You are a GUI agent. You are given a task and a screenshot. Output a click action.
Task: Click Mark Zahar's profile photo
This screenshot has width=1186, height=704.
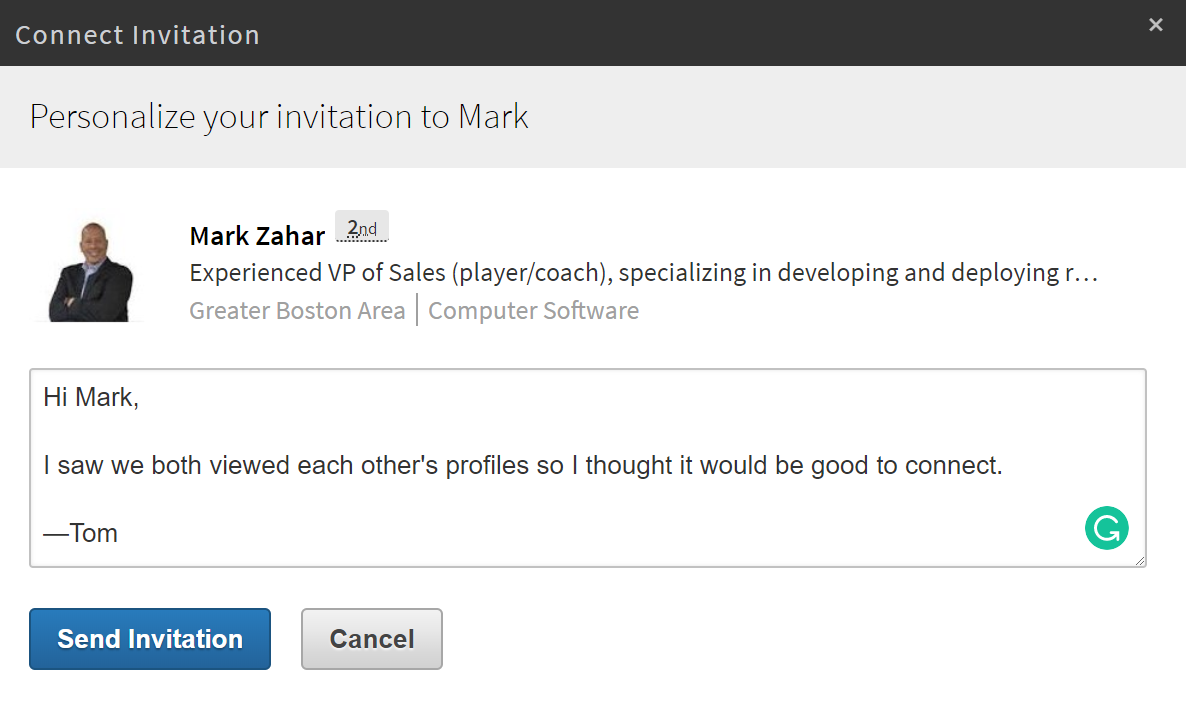91,268
